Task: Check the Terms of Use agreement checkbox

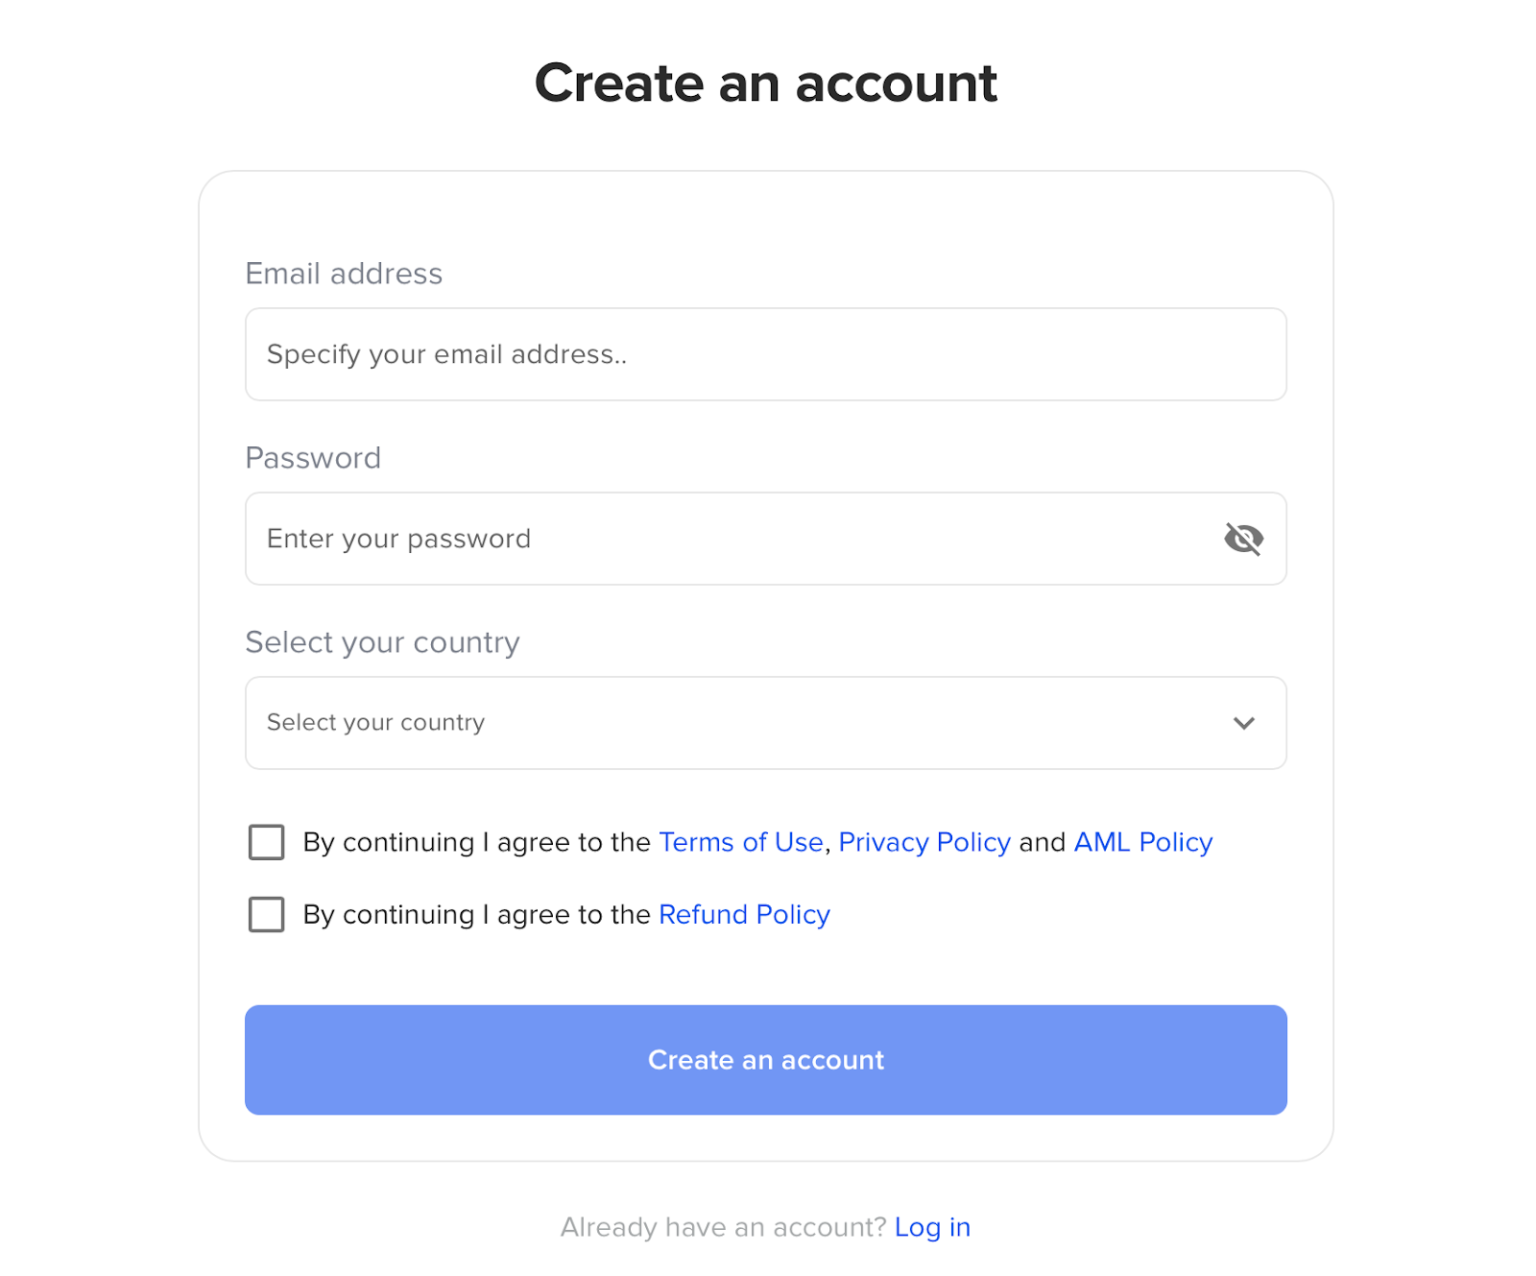Action: coord(266,842)
